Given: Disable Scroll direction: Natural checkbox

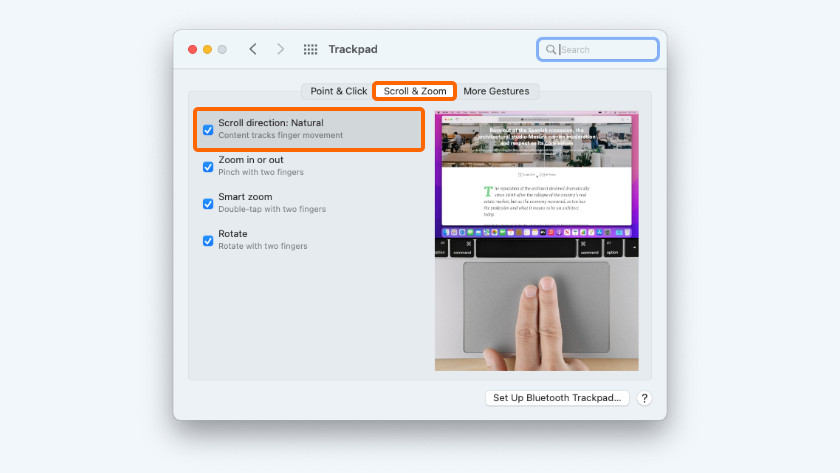Looking at the screenshot, I should [x=208, y=130].
